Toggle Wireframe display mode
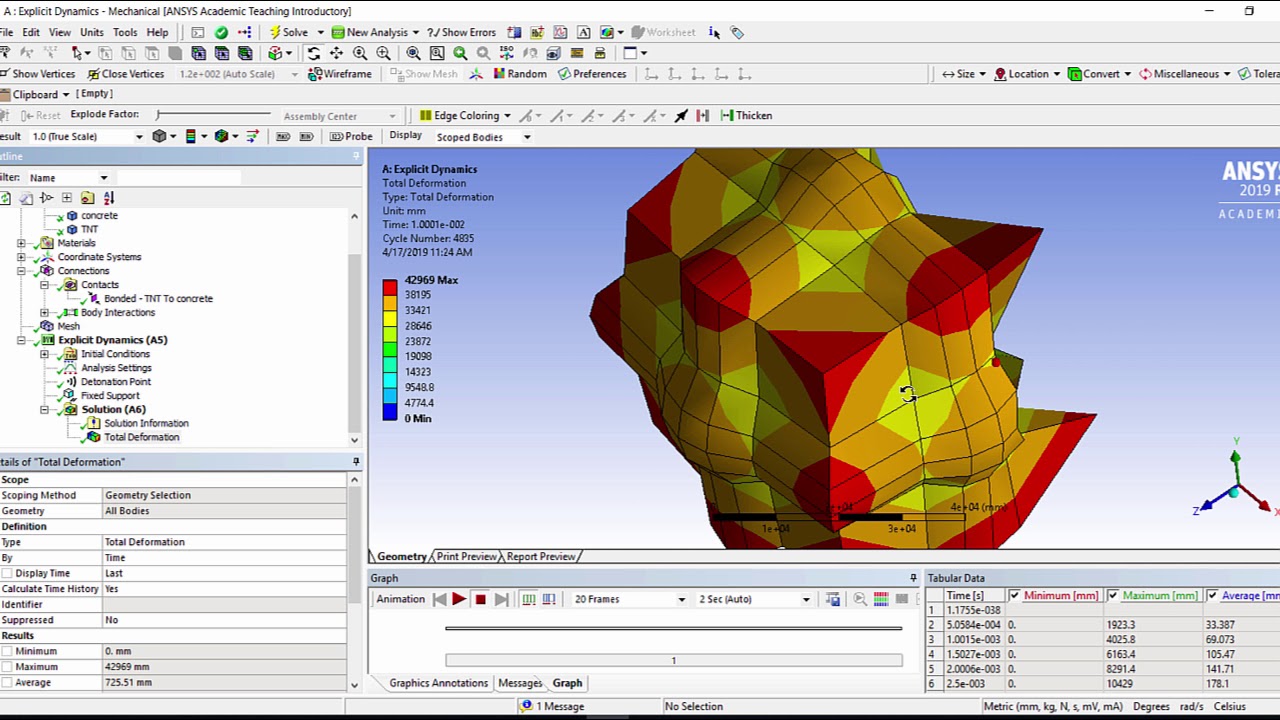This screenshot has width=1280, height=720. click(x=340, y=74)
